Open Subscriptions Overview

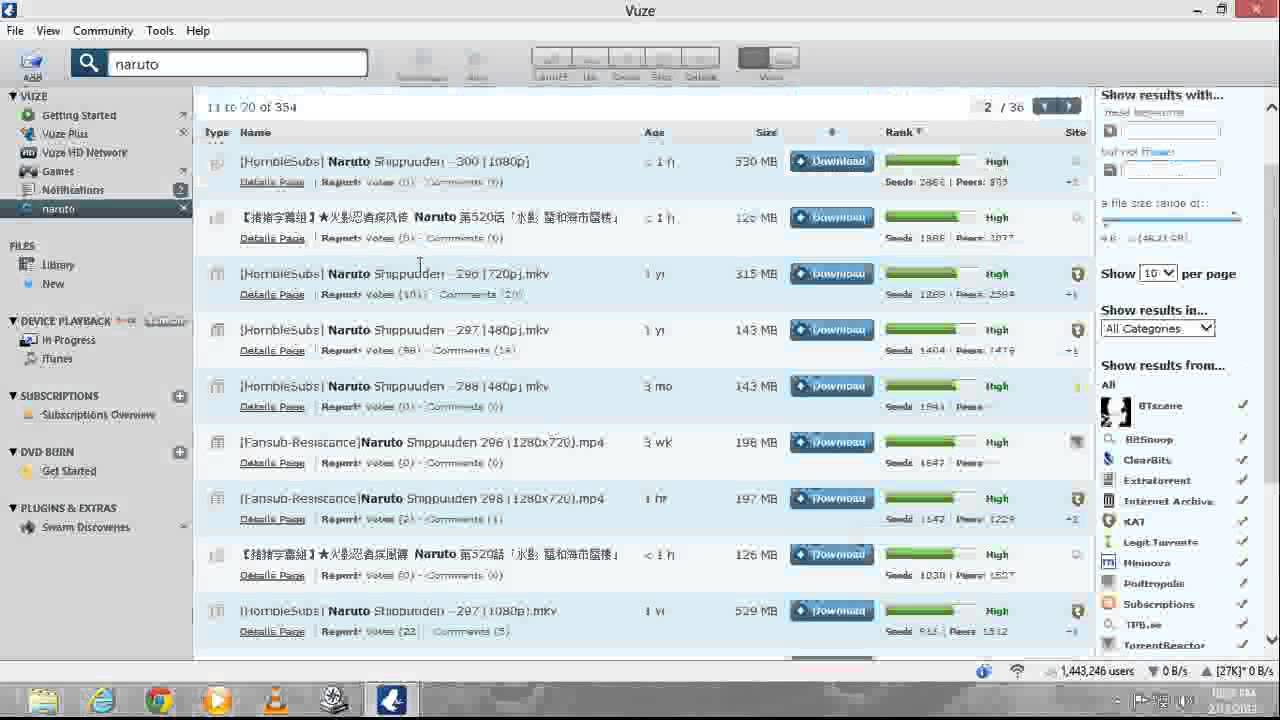99,415
